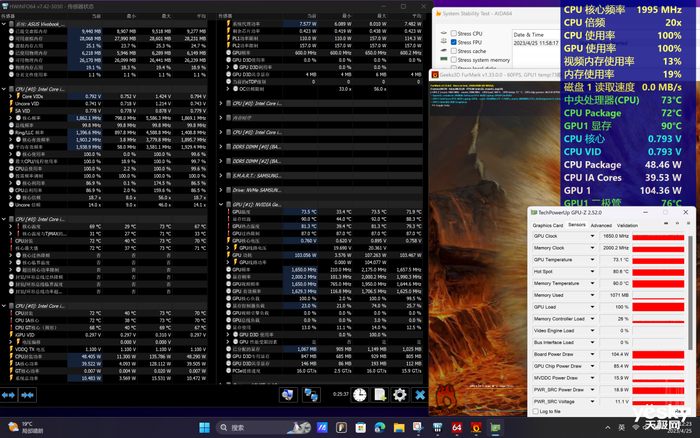
Task: Check the Log to file box in GPU-Z
Action: tap(536, 412)
